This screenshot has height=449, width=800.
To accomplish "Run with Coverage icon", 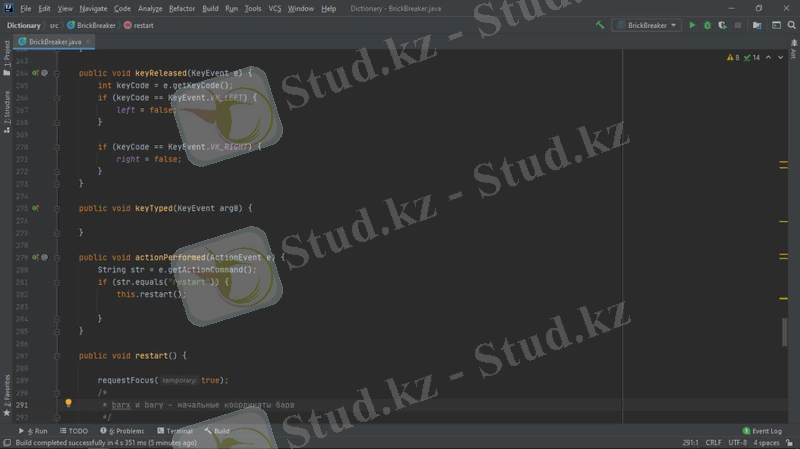I will pyautogui.click(x=722, y=25).
